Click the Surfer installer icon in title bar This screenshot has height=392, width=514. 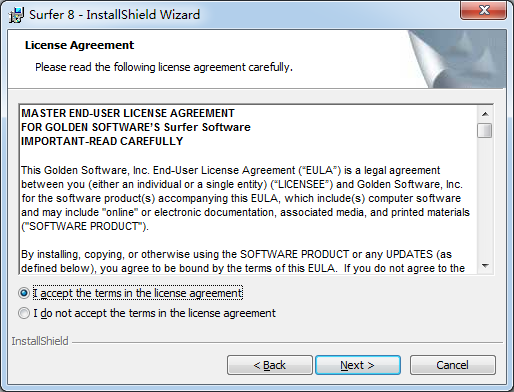(x=16, y=15)
